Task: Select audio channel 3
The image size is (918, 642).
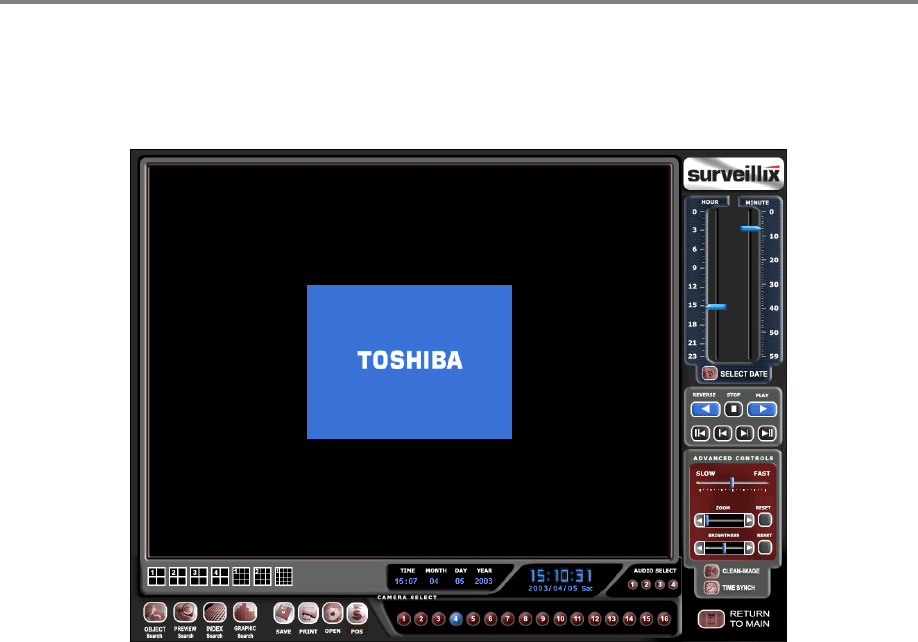Action: (660, 585)
